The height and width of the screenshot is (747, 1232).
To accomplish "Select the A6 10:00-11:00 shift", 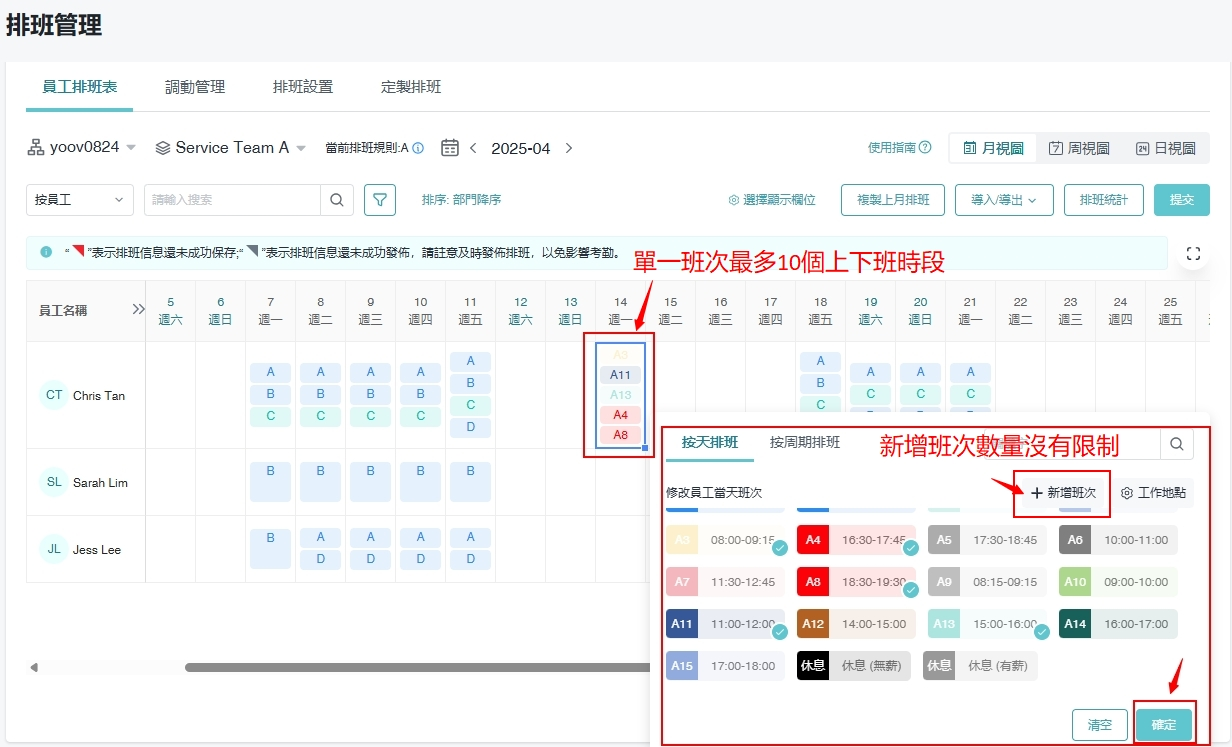I will (1117, 540).
